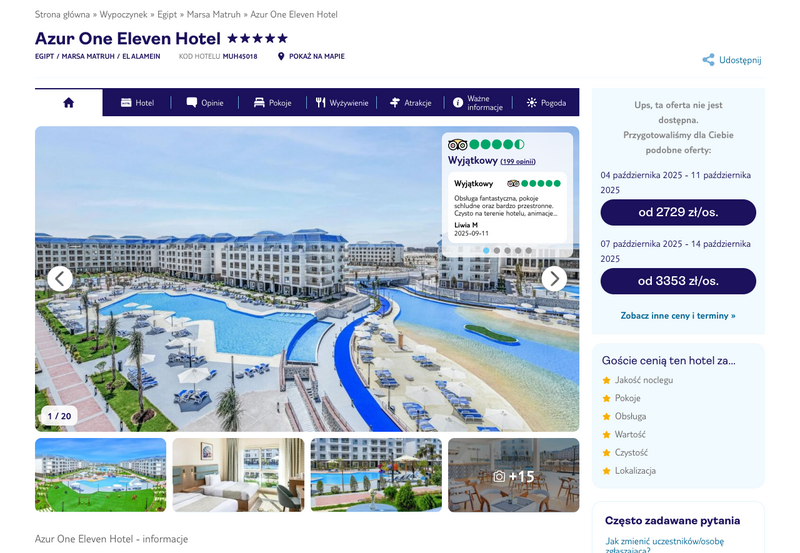
Task: Show next gallery photo arrow
Action: (554, 279)
